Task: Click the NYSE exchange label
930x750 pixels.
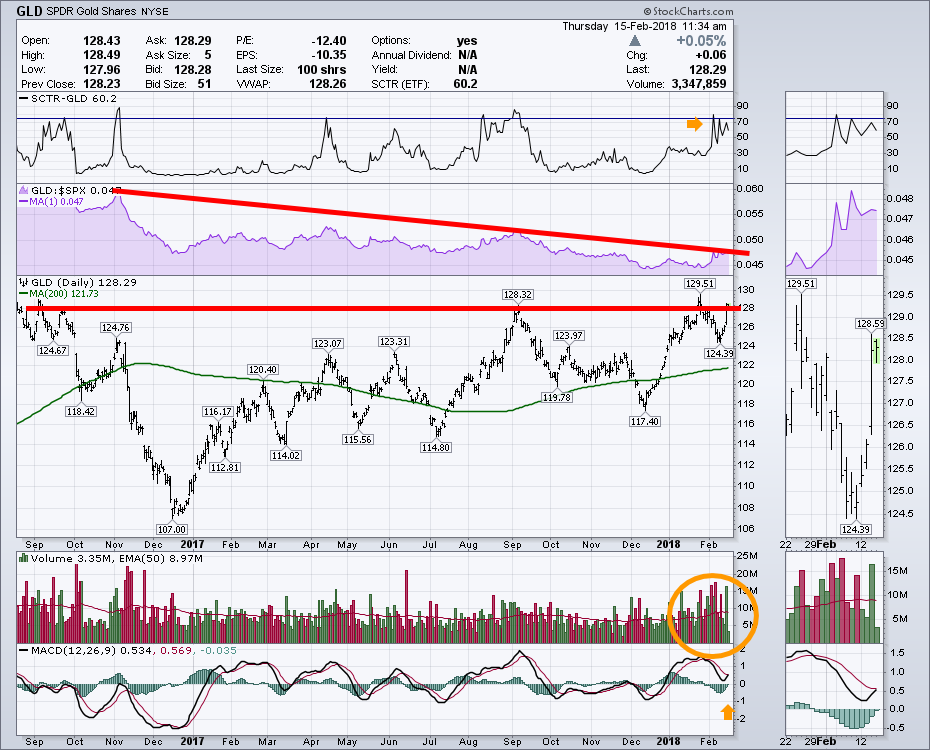Action: coord(155,11)
